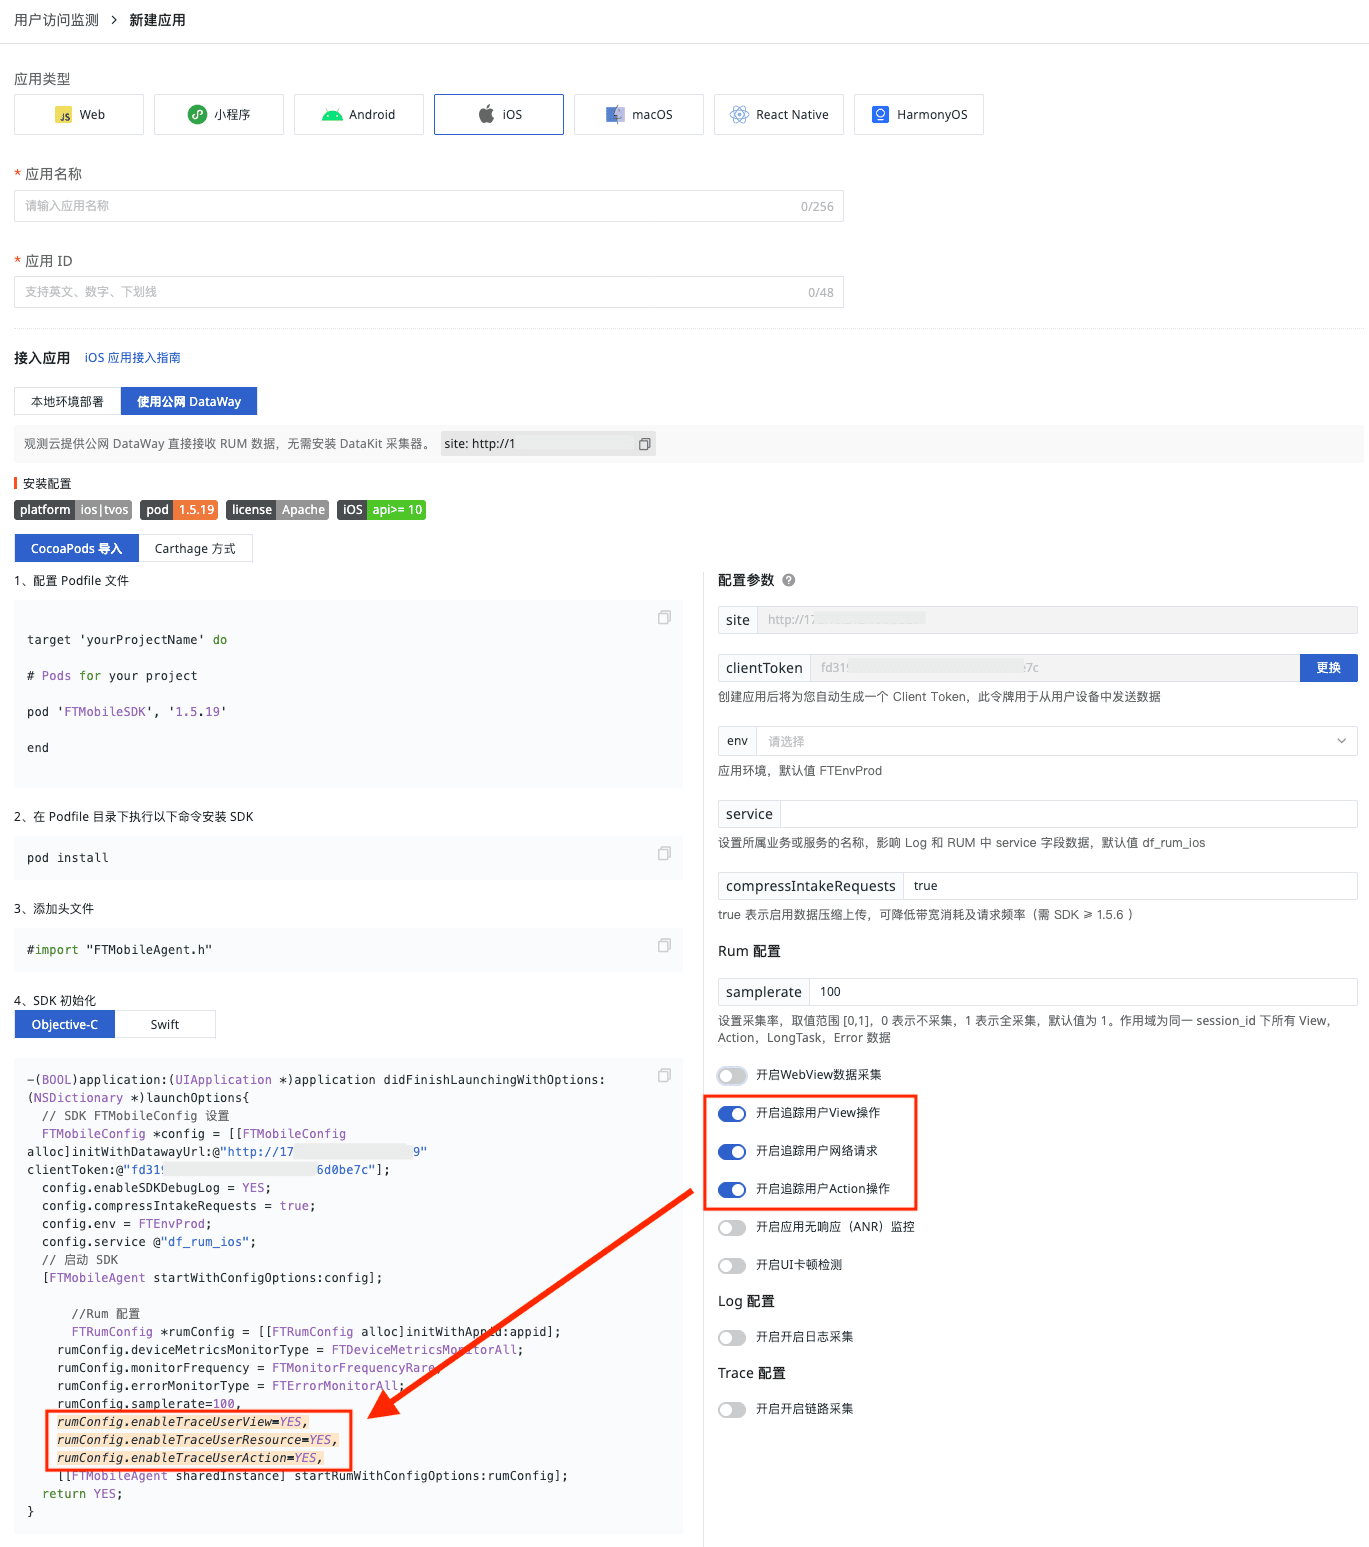This screenshot has width=1369, height=1547.
Task: Disable the 开启追踪用户View操作 toggle
Action: pos(732,1114)
